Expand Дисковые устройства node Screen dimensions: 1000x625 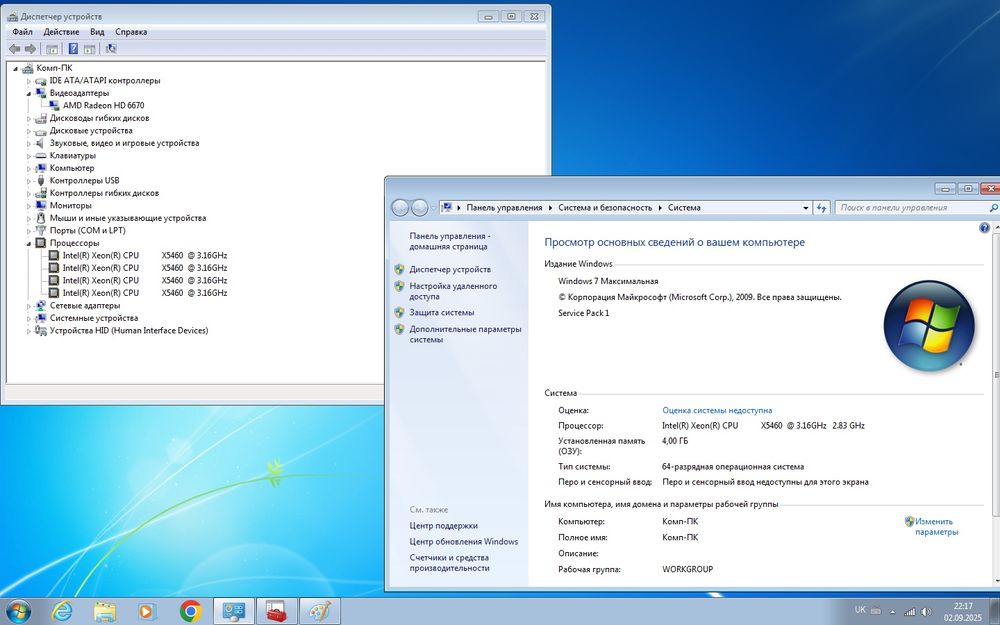pyautogui.click(x=29, y=131)
